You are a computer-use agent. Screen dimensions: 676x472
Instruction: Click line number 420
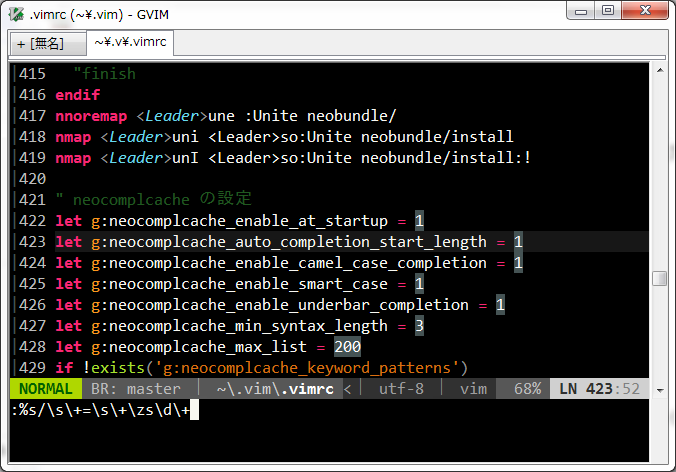[32, 179]
